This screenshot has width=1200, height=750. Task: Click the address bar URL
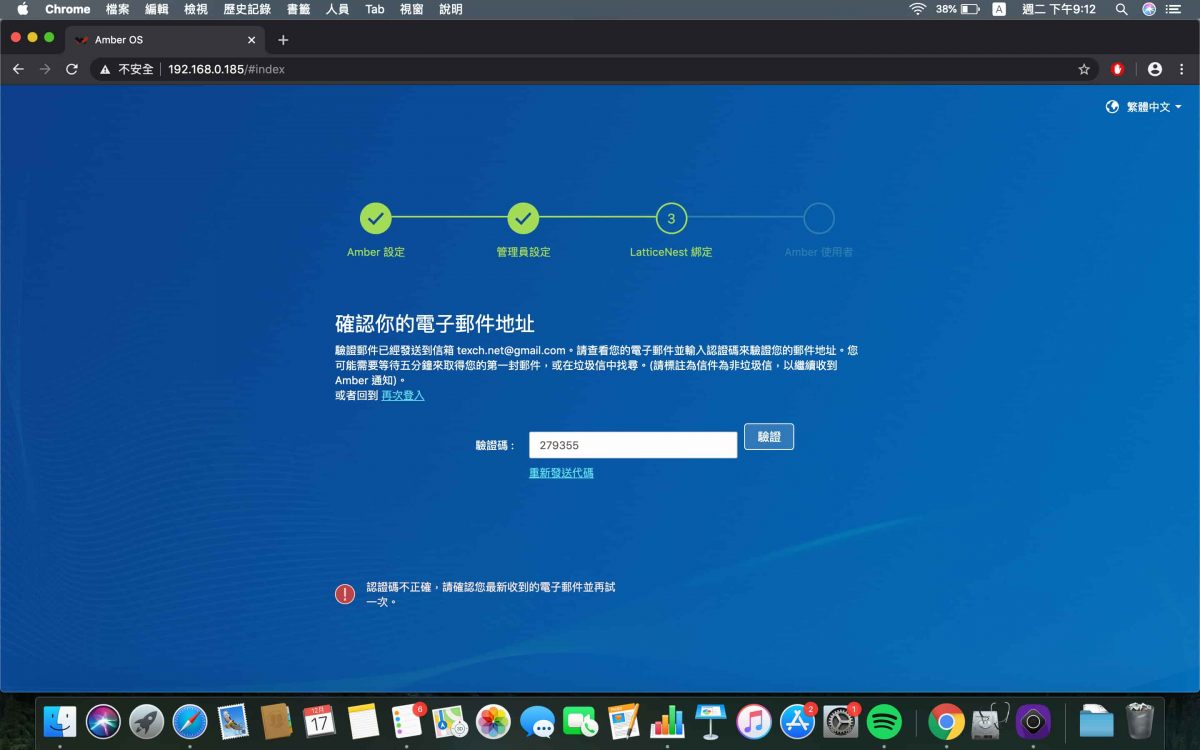click(226, 70)
